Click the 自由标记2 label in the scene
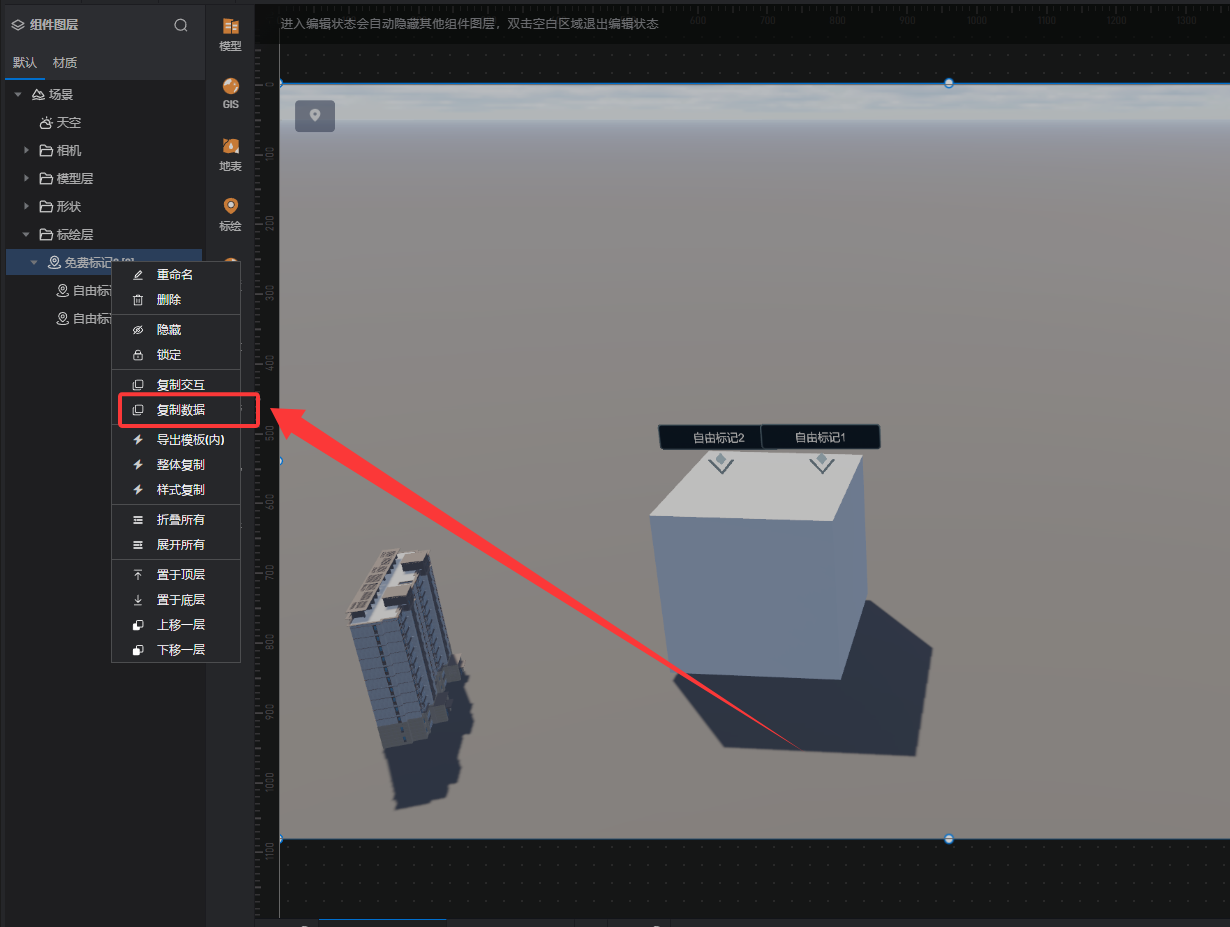Viewport: 1230px width, 927px height. coord(710,437)
